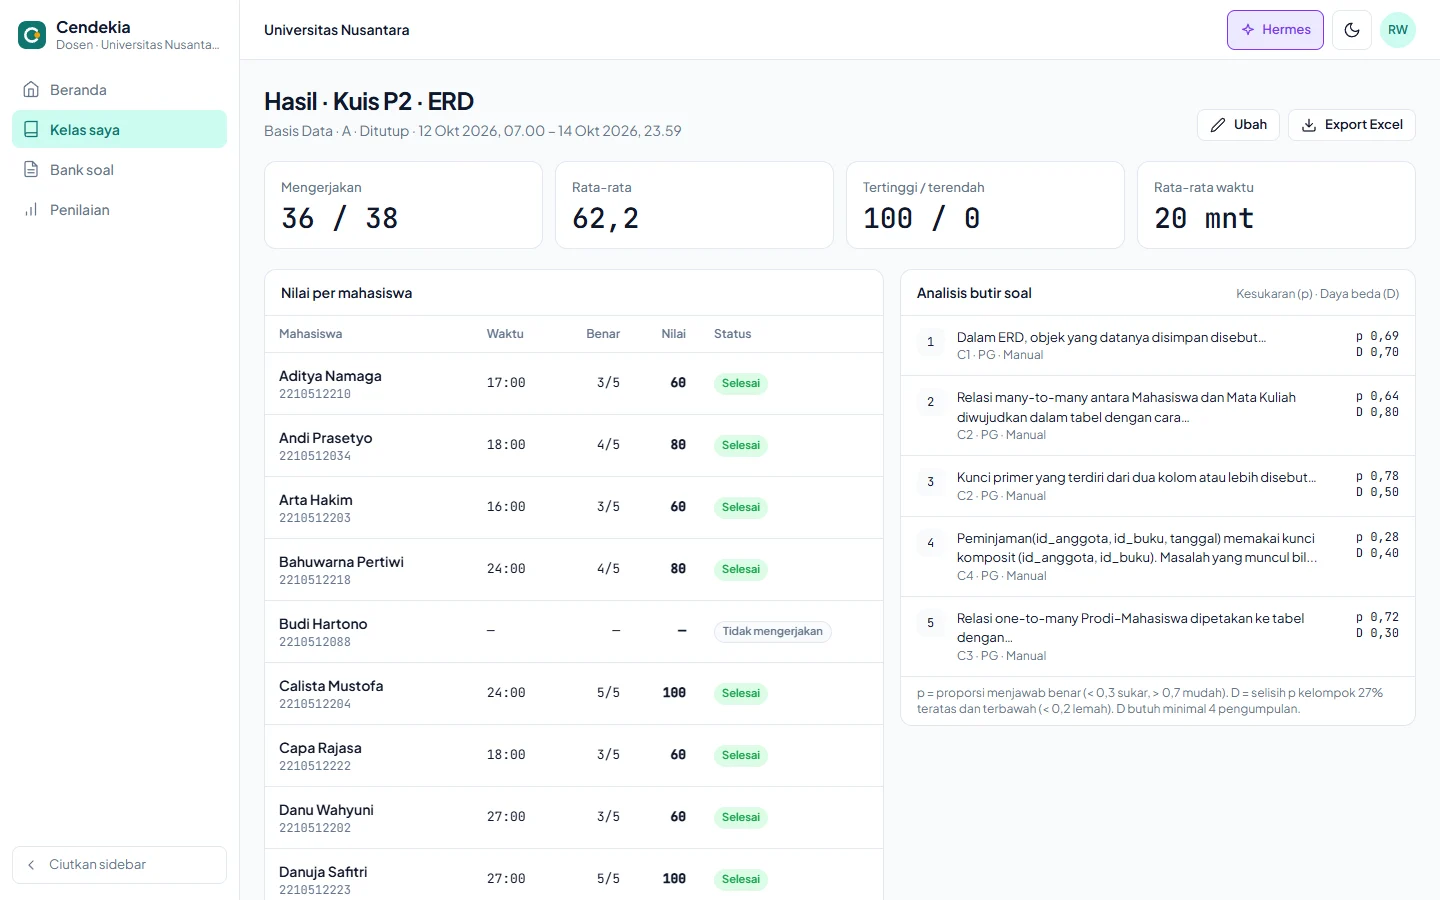
Task: Open the Hermes assistant
Action: tap(1275, 30)
